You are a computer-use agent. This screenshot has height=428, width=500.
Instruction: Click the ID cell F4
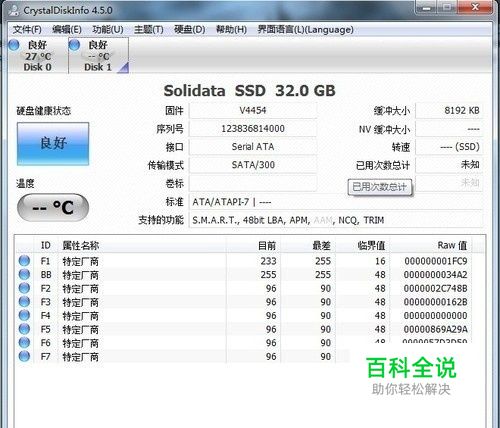point(46,316)
